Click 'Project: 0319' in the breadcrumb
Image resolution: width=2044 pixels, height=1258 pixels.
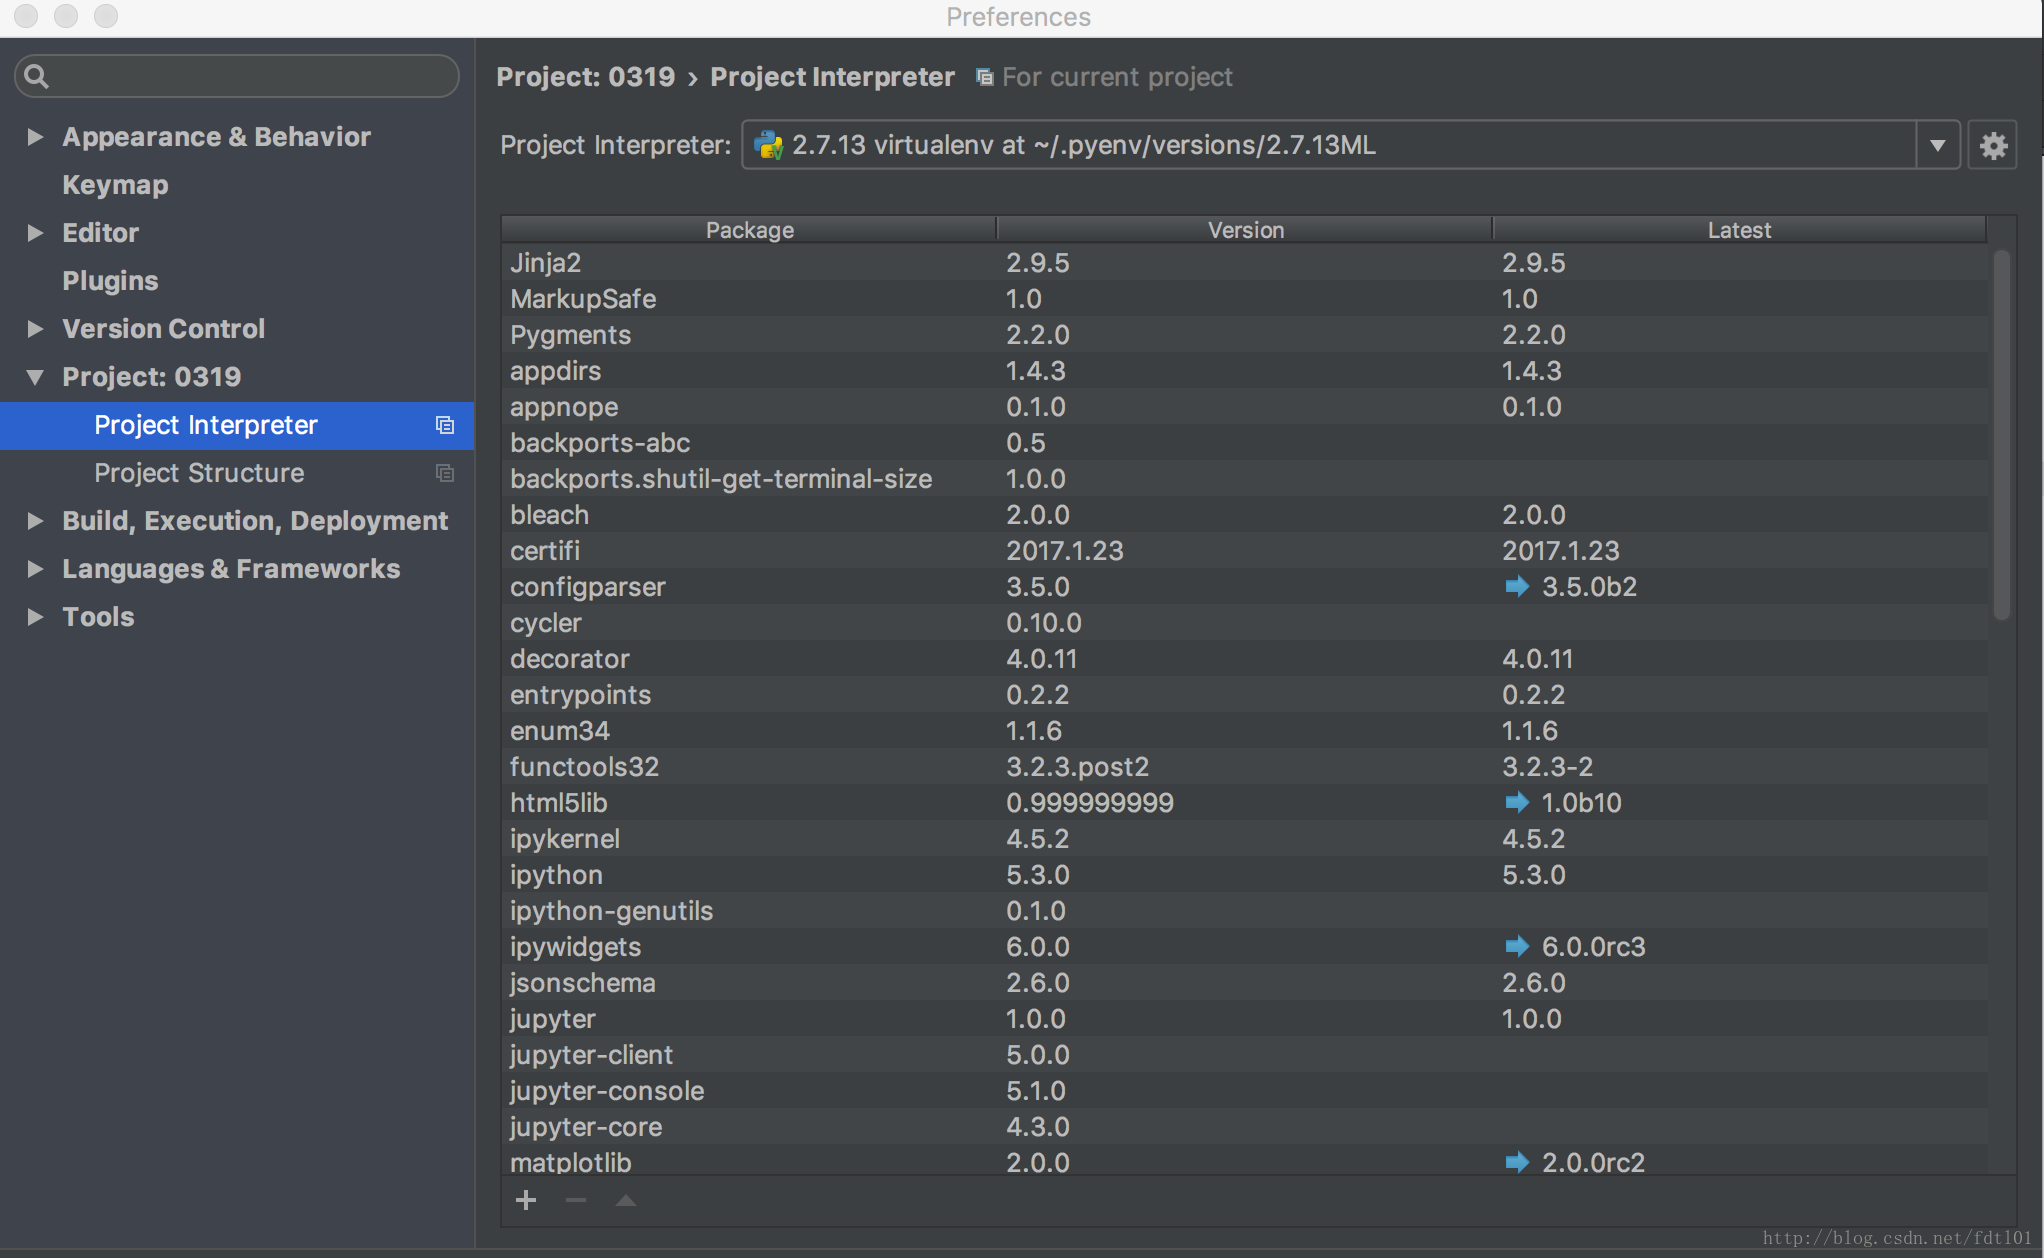585,77
